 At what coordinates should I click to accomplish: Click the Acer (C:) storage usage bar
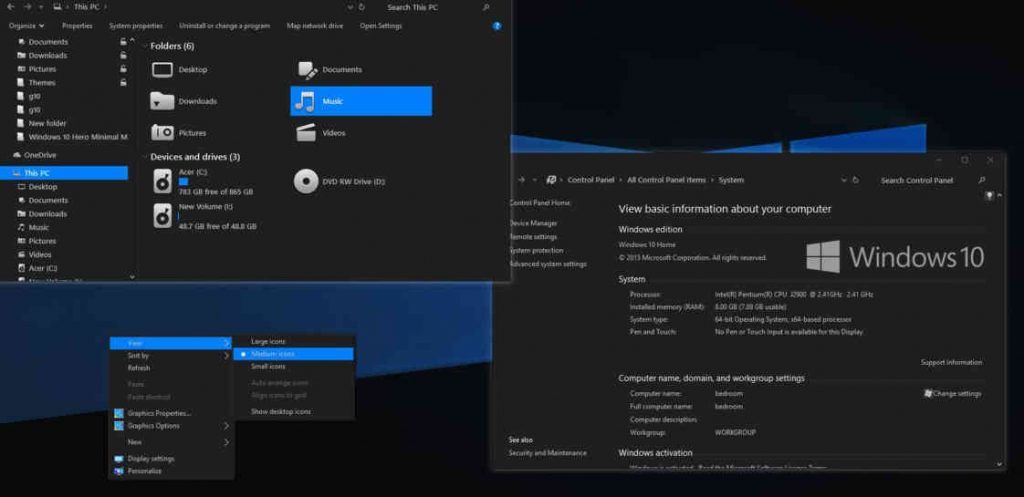click(x=184, y=182)
